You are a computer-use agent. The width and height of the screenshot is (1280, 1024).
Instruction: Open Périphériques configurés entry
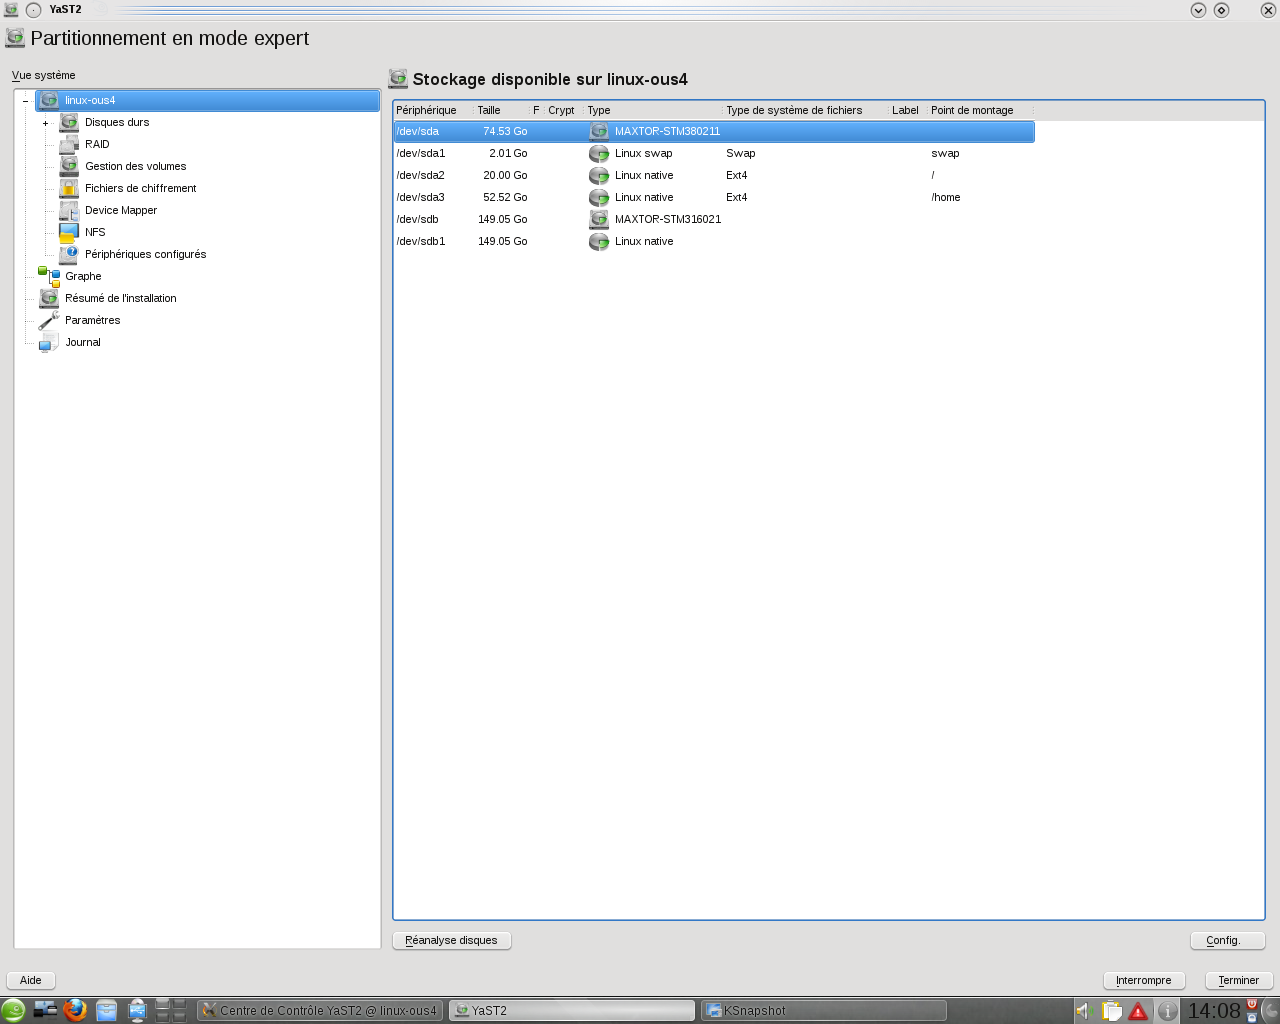[145, 254]
